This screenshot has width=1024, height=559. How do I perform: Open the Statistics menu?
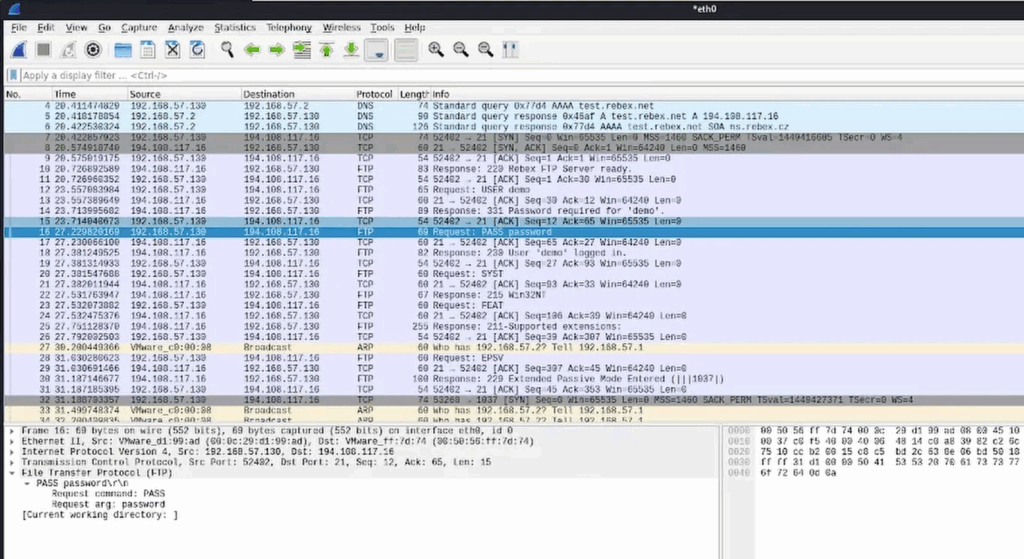click(234, 28)
